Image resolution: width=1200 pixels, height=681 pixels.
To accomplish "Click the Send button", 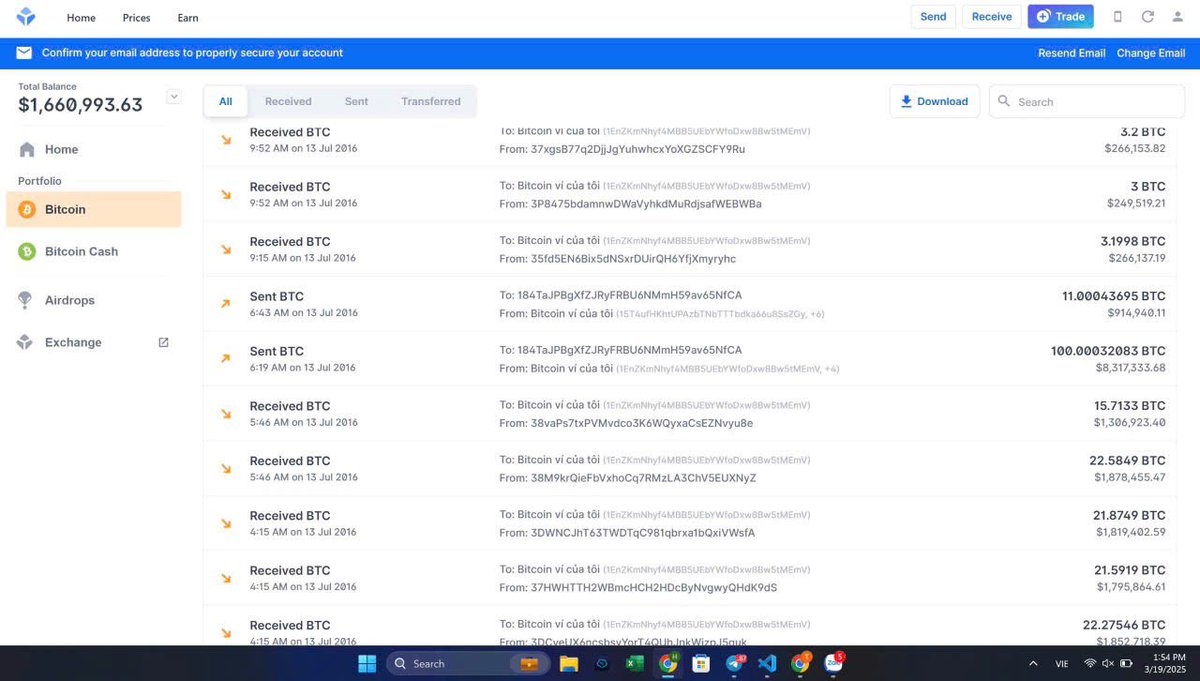I will click(x=933, y=16).
